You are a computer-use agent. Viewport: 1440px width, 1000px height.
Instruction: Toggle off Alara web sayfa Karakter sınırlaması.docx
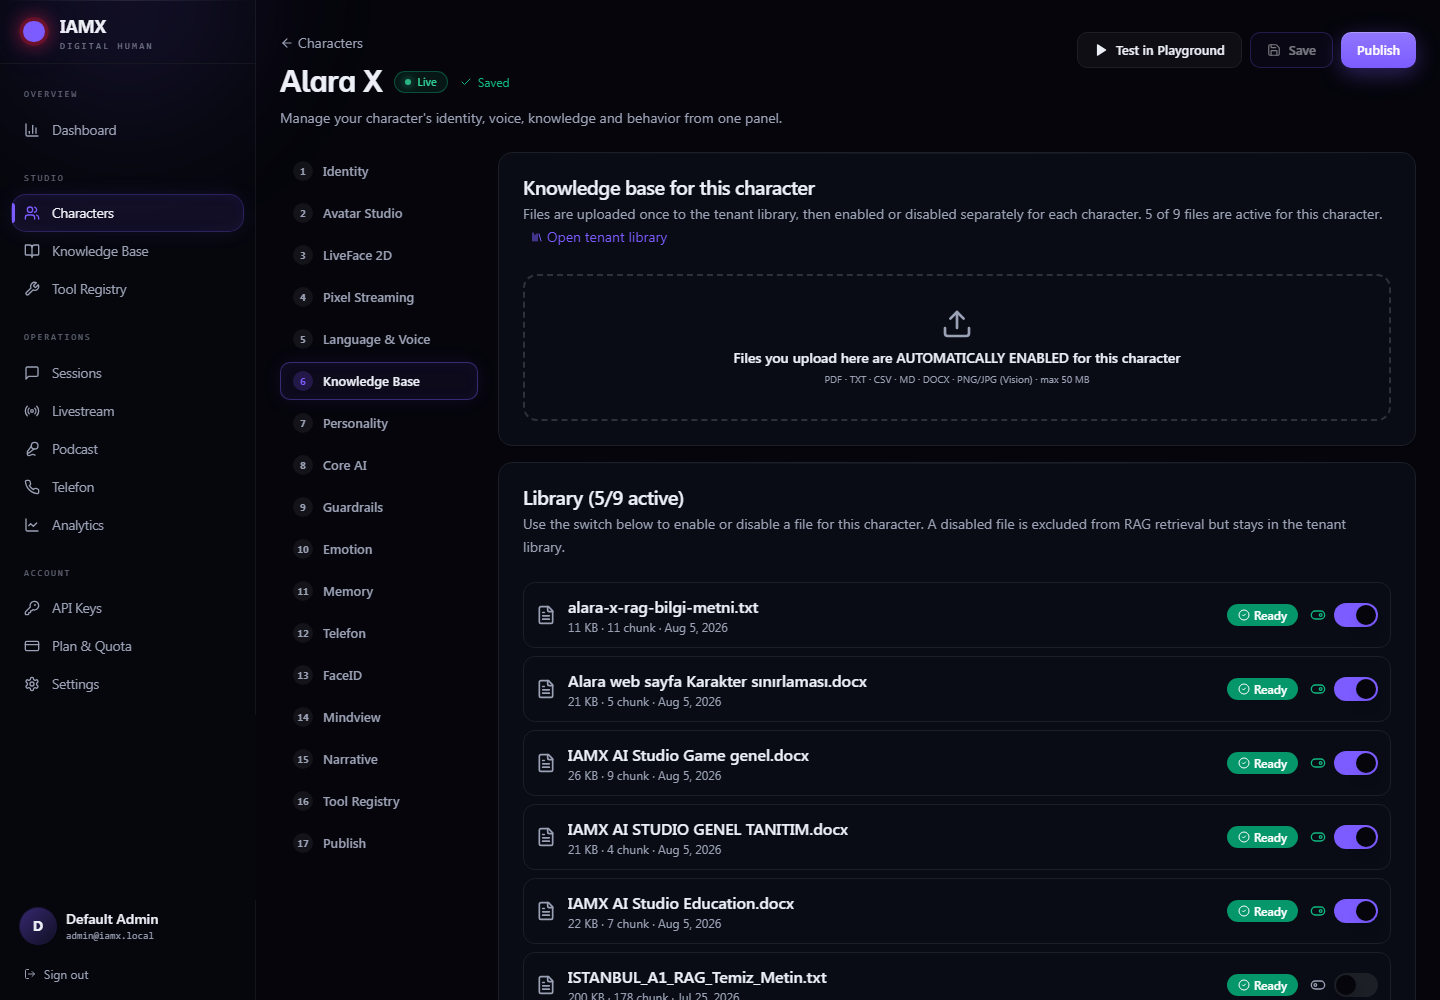click(x=1356, y=689)
